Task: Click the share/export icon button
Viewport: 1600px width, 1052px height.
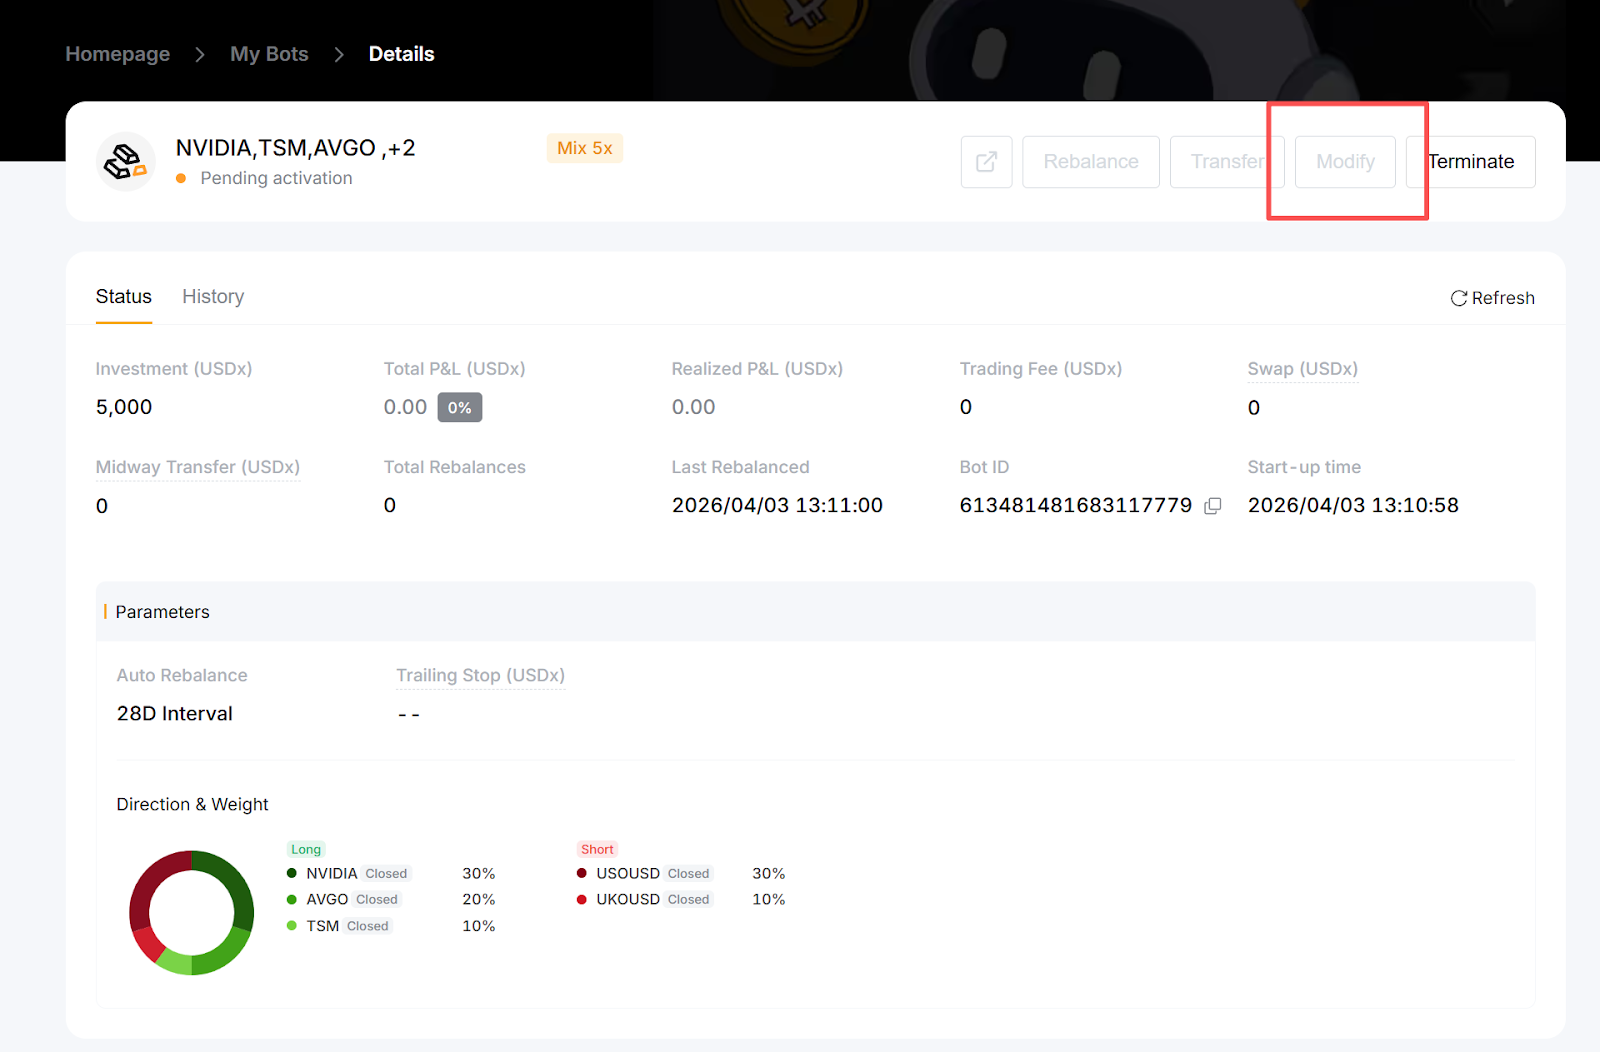Action: pos(986,162)
